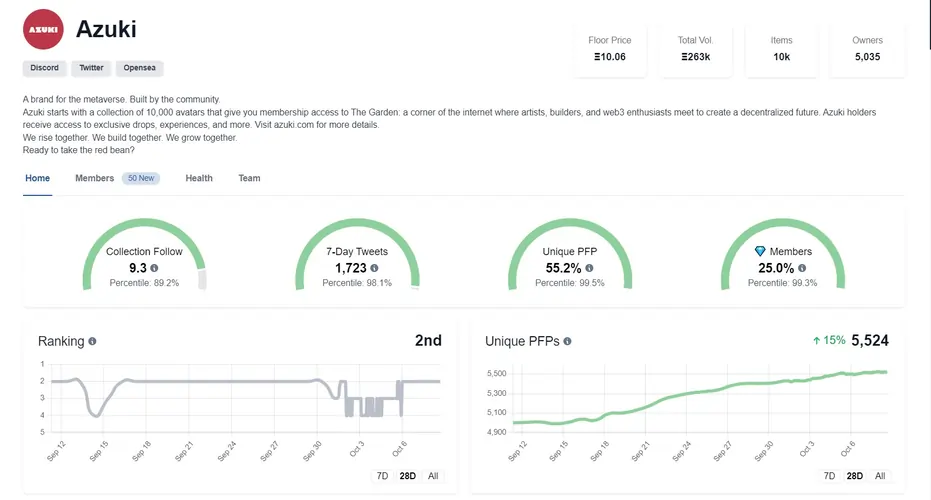931x500 pixels.
Task: Click the Owners 5,035 stat card
Action: 867,50
